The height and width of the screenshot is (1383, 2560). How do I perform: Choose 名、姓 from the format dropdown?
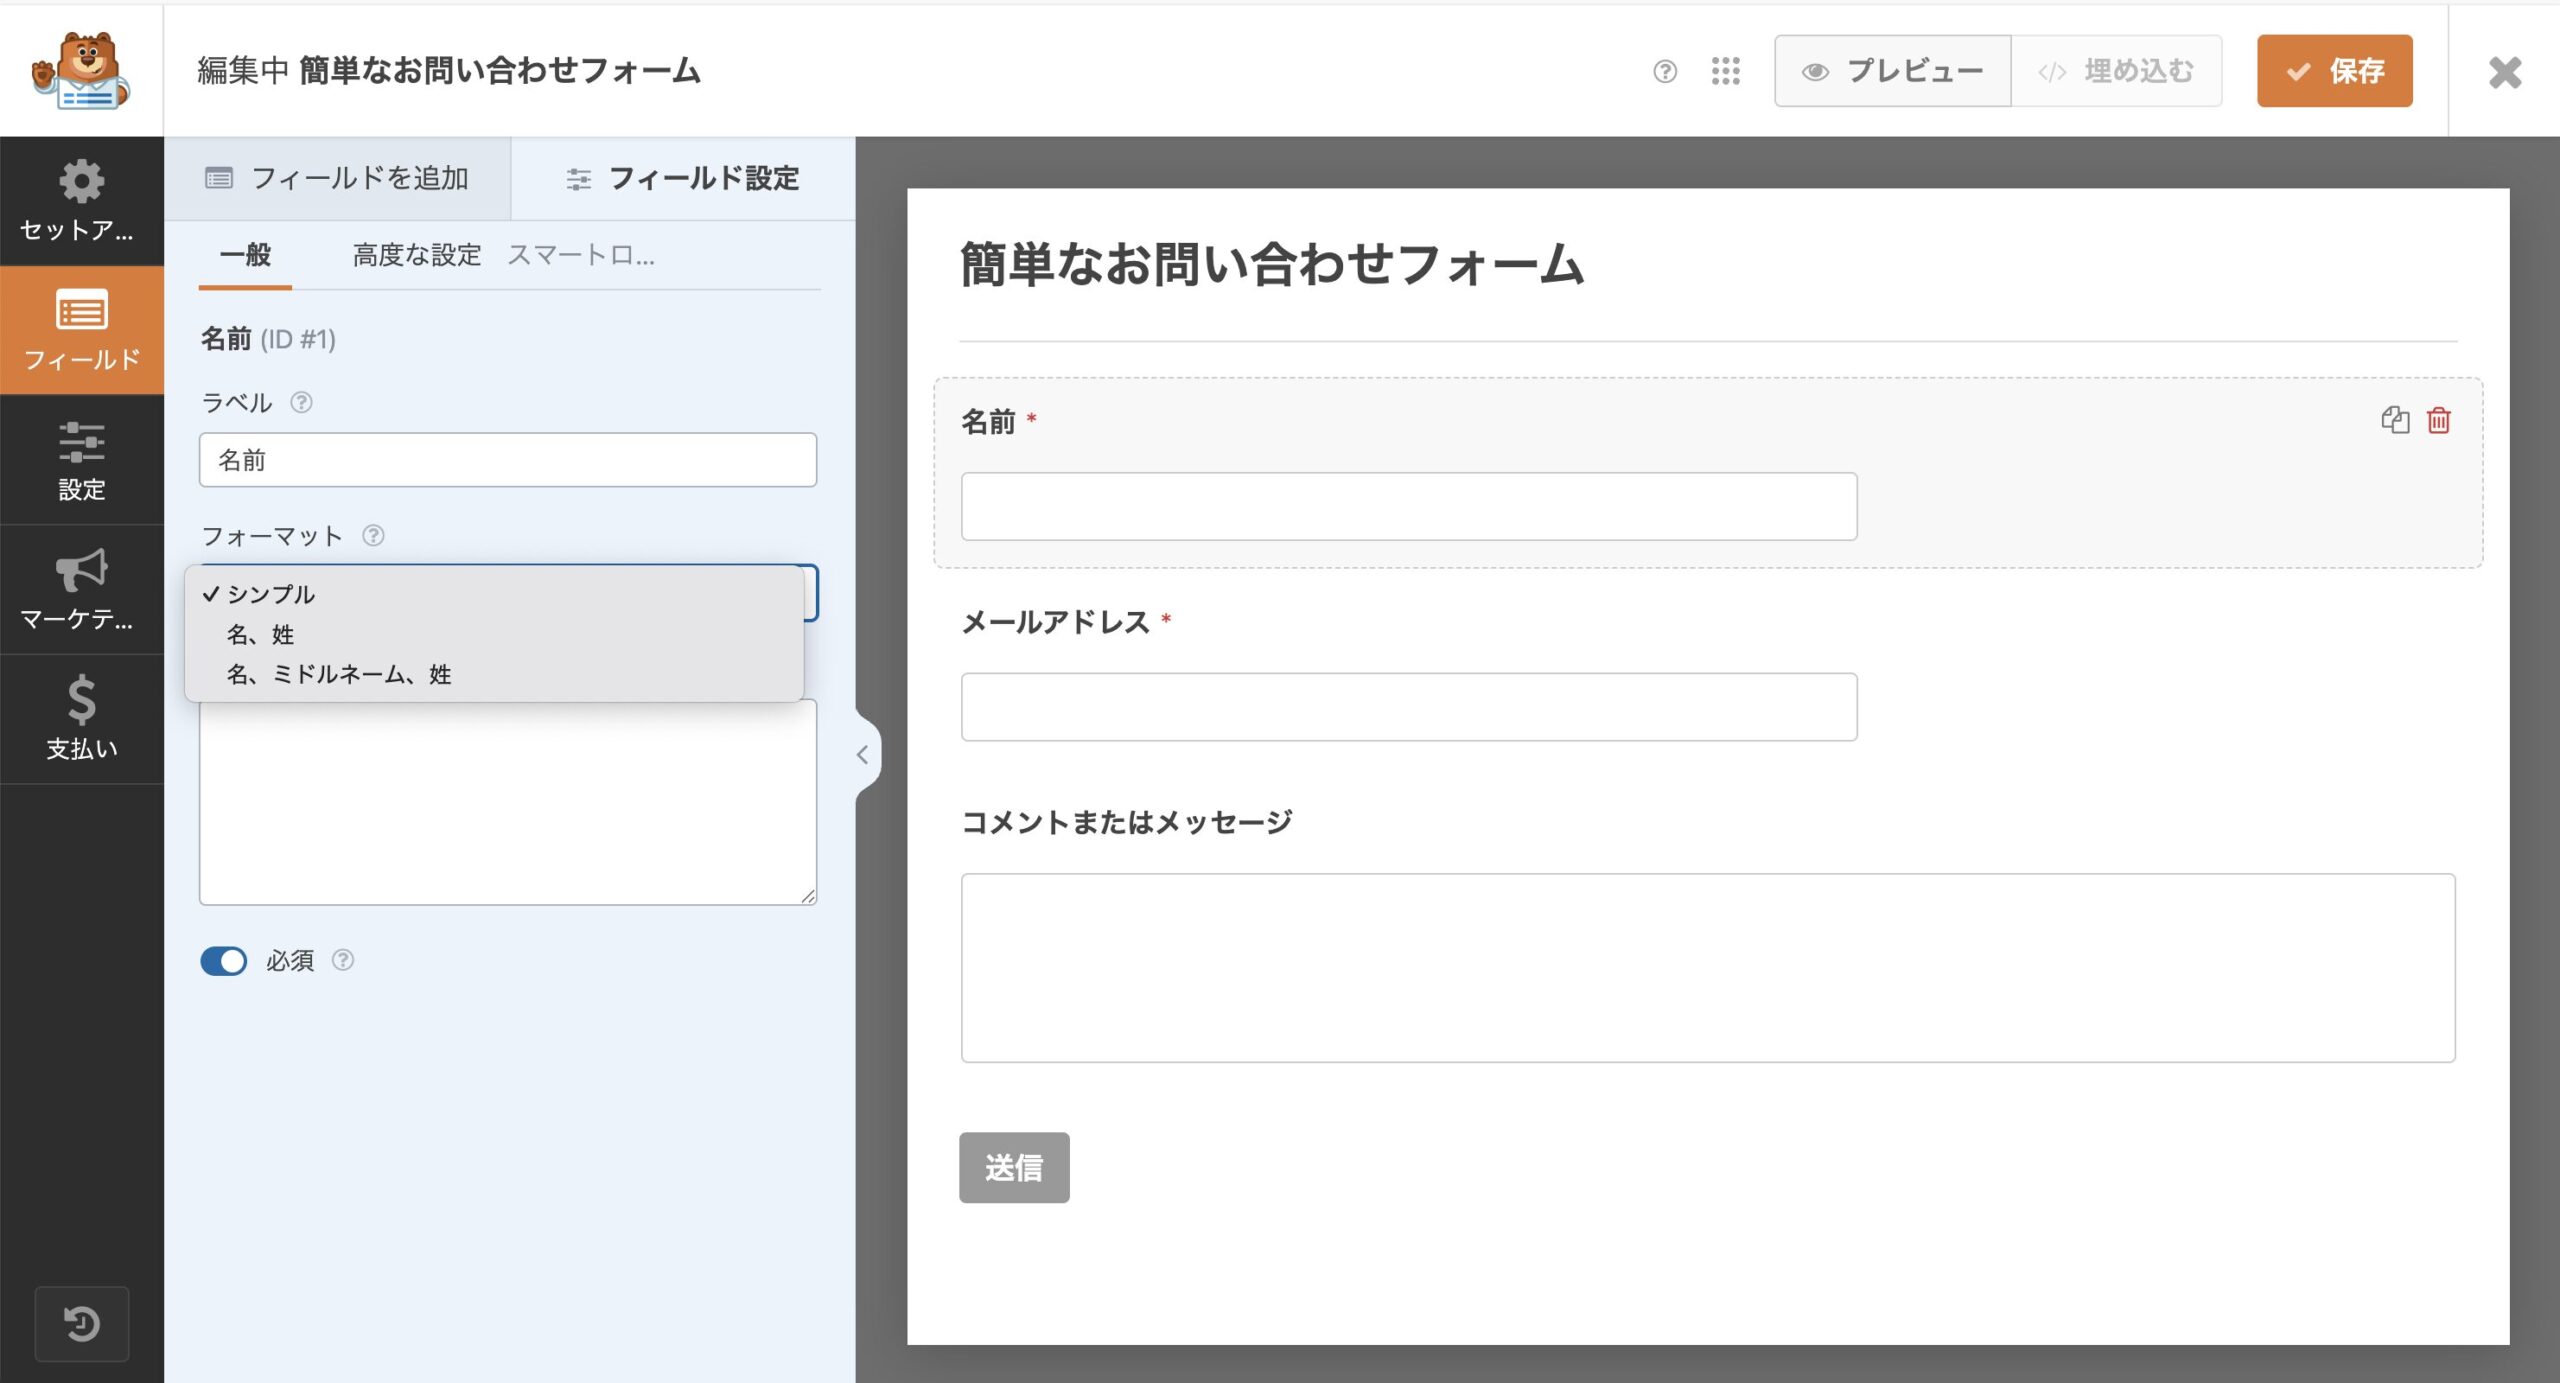(260, 634)
